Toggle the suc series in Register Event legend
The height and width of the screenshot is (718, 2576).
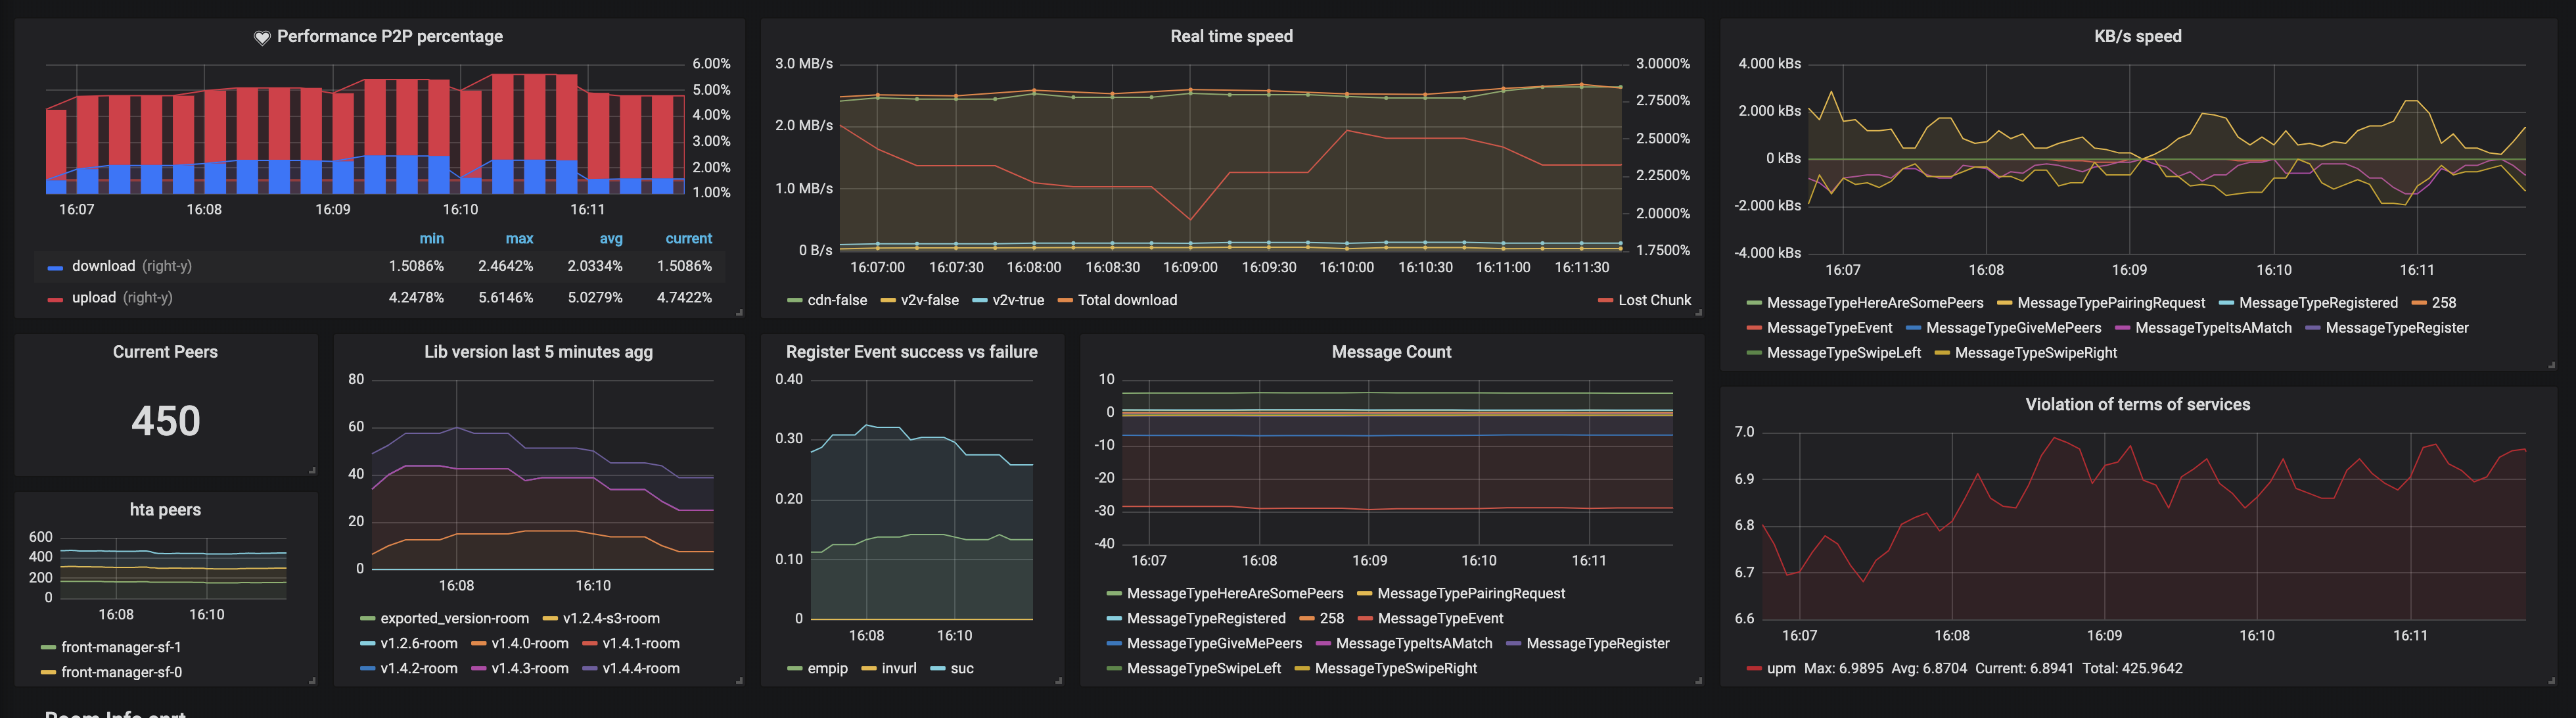click(x=961, y=668)
